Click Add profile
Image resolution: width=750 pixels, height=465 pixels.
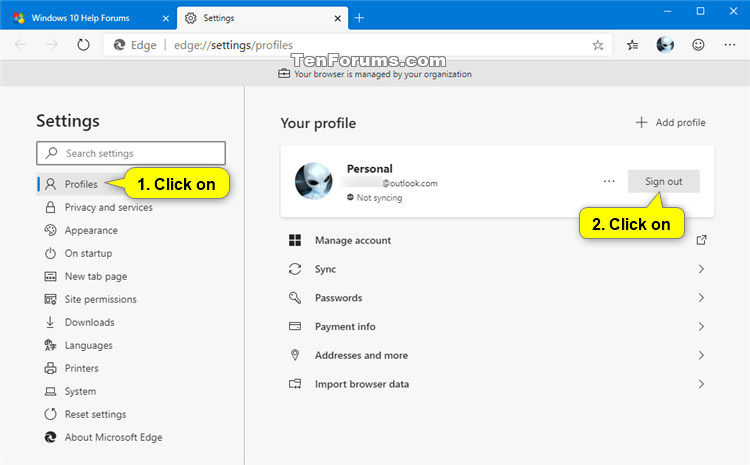point(670,122)
